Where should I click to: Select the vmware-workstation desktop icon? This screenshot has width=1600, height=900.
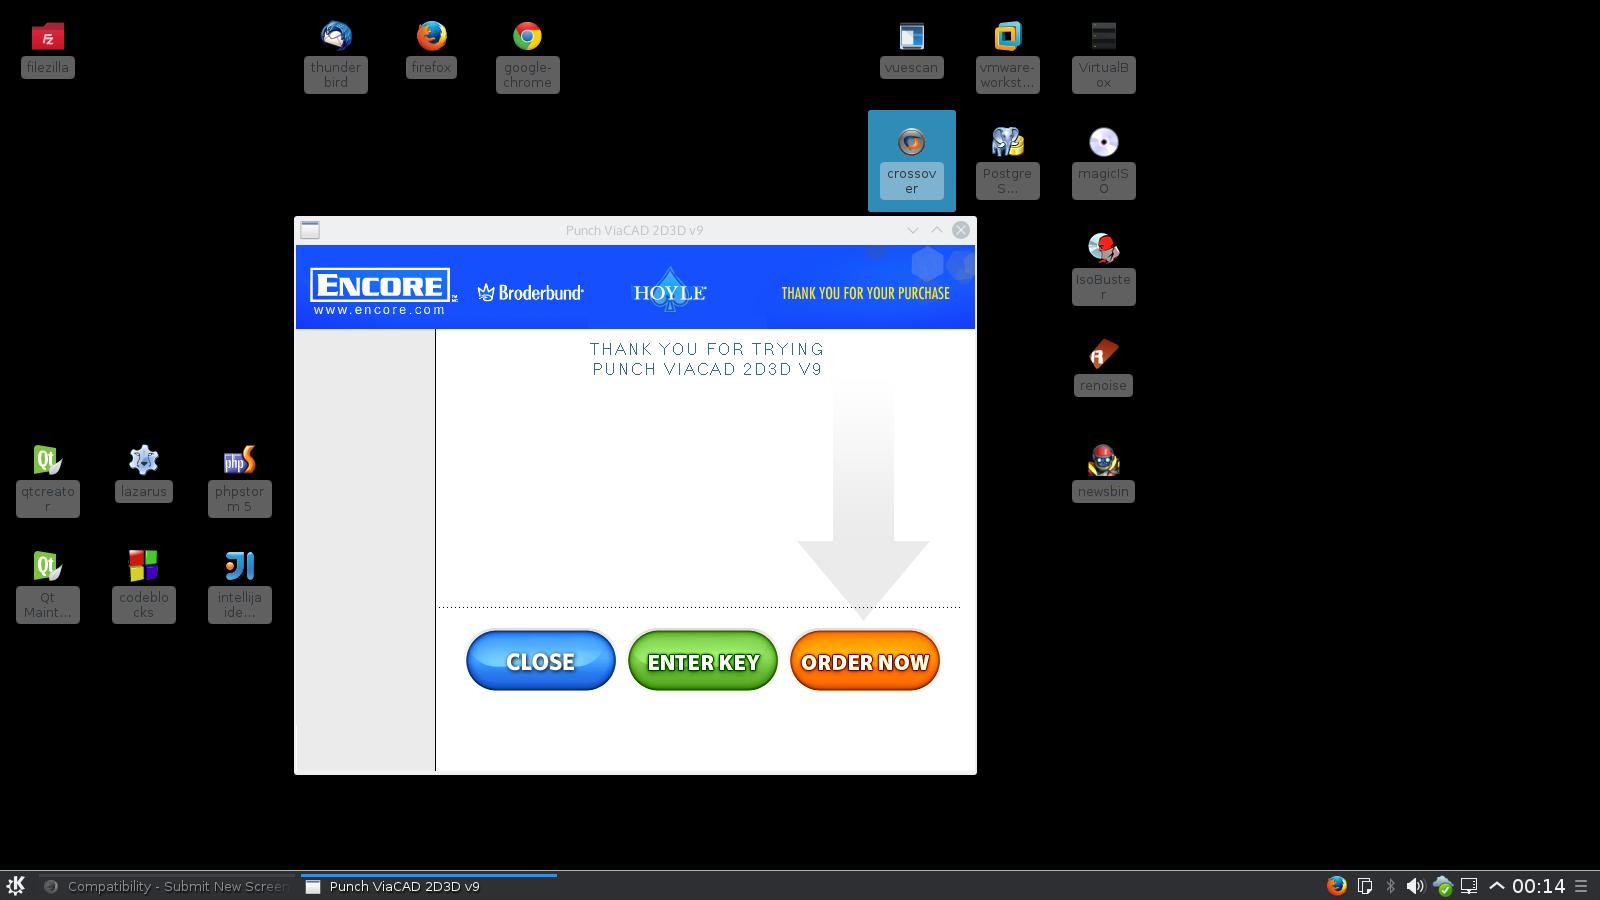1008,56
